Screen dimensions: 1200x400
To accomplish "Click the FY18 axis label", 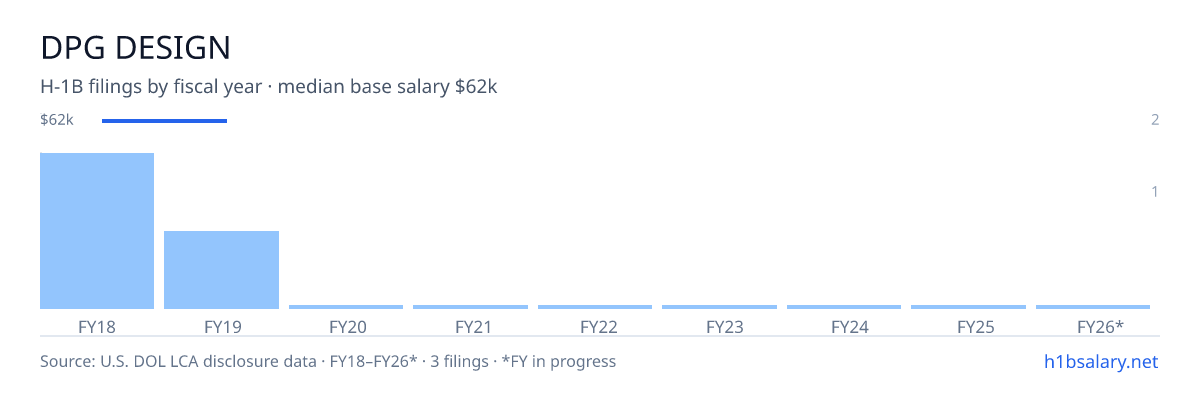I will pos(97,326).
